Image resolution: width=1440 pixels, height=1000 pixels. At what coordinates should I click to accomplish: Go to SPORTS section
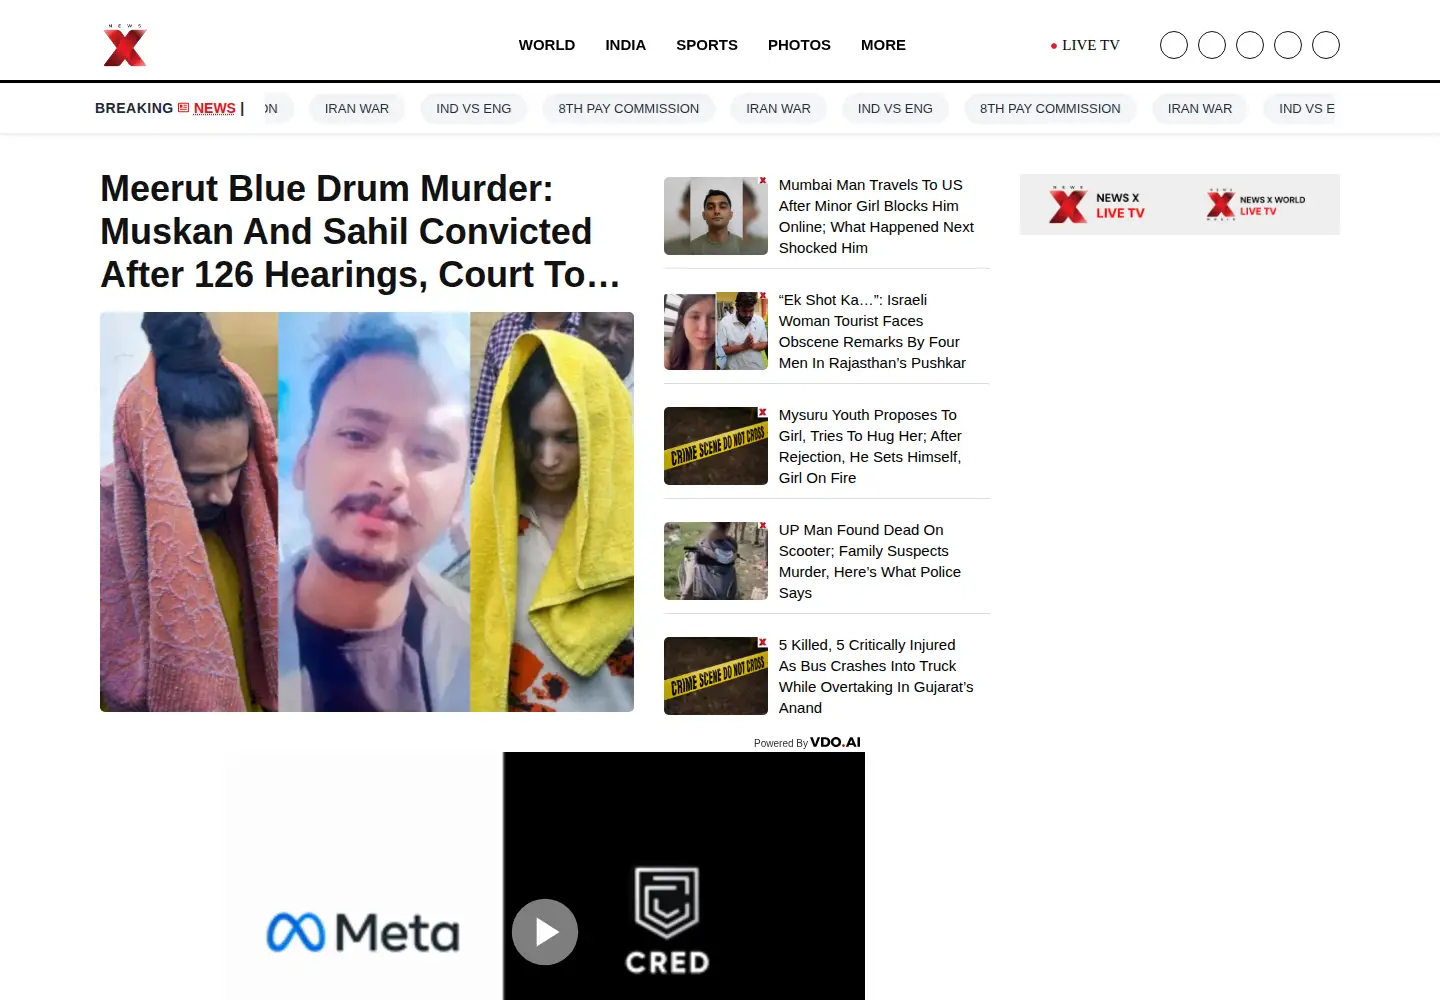707,45
